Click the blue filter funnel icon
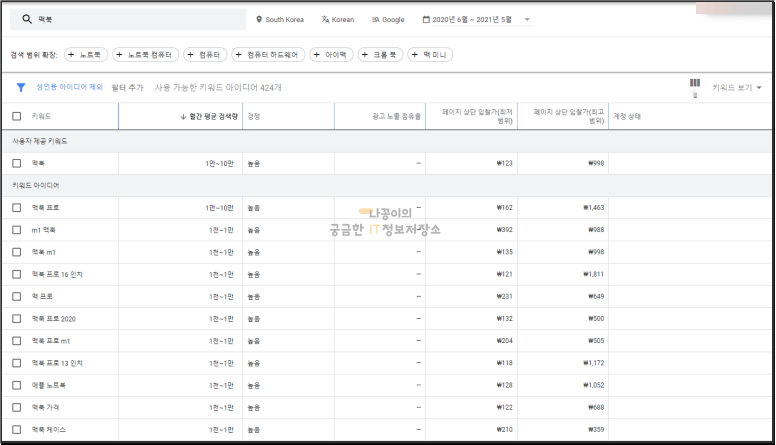The width and height of the screenshot is (776, 445). click(x=21, y=88)
